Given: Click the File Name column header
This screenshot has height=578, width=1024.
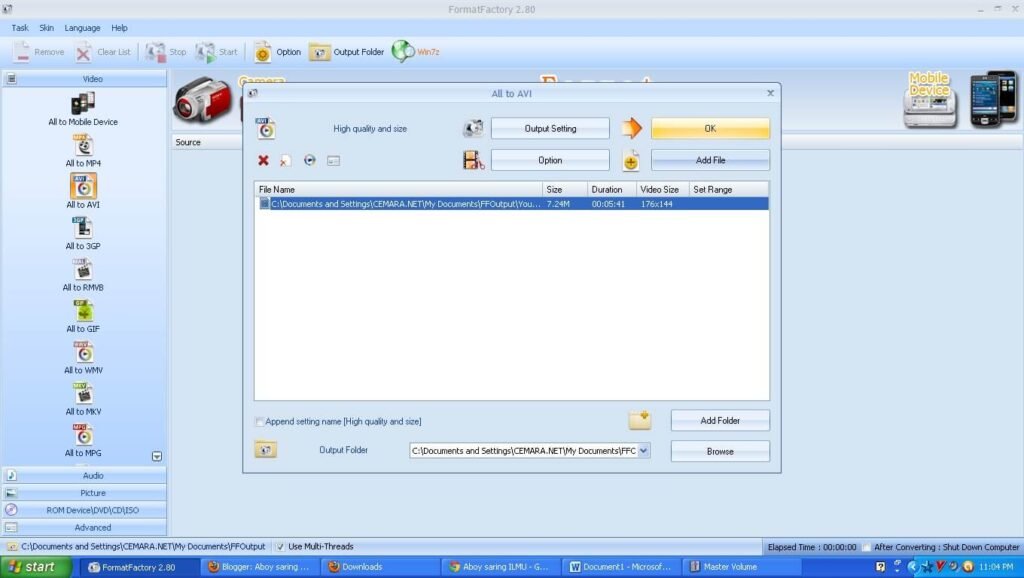Looking at the screenshot, I should 398,189.
